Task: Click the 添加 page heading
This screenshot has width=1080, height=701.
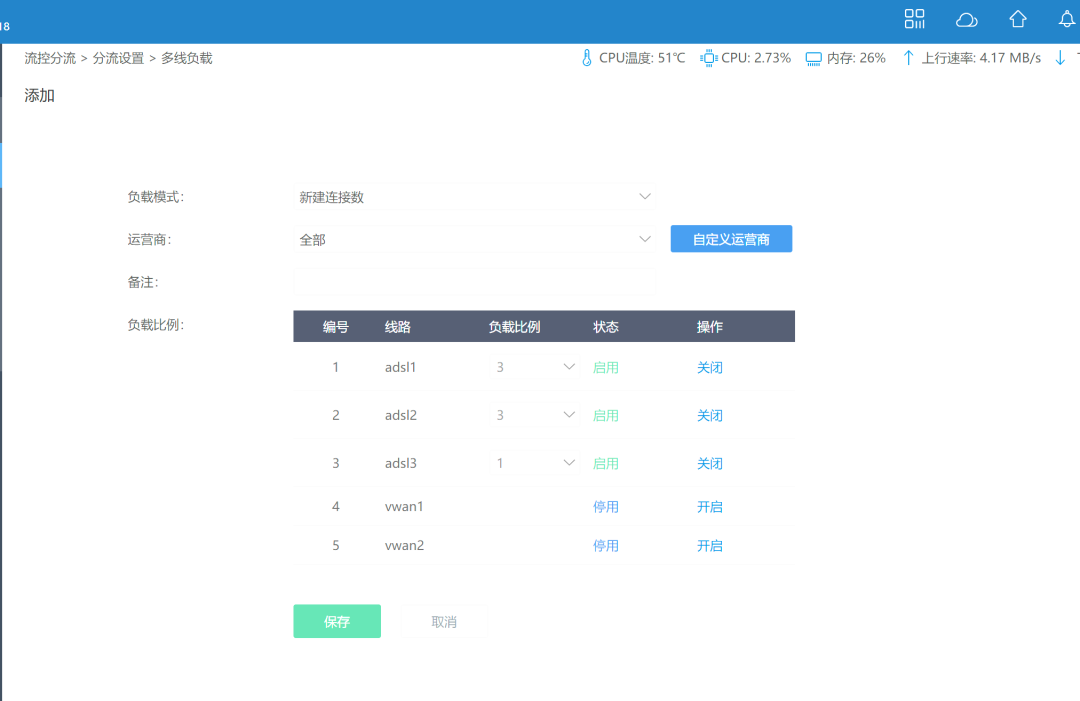Action: [39, 95]
